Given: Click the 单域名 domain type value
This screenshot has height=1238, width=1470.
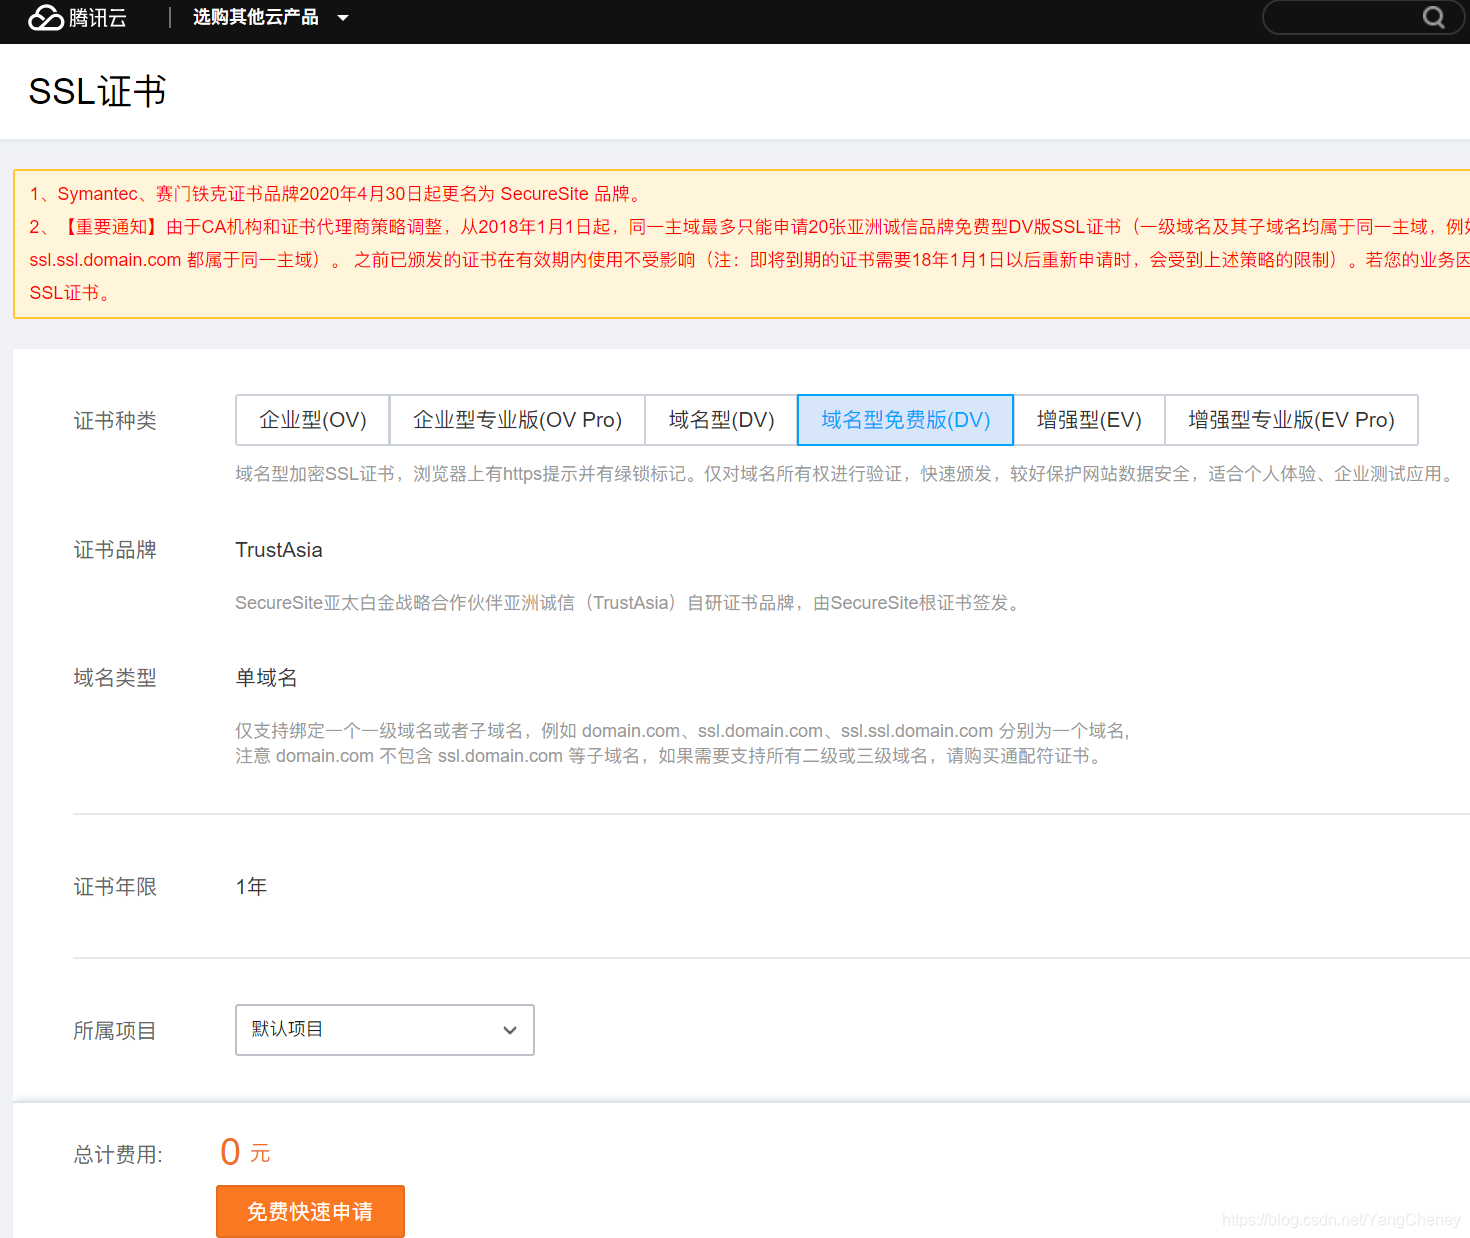Looking at the screenshot, I should [266, 678].
